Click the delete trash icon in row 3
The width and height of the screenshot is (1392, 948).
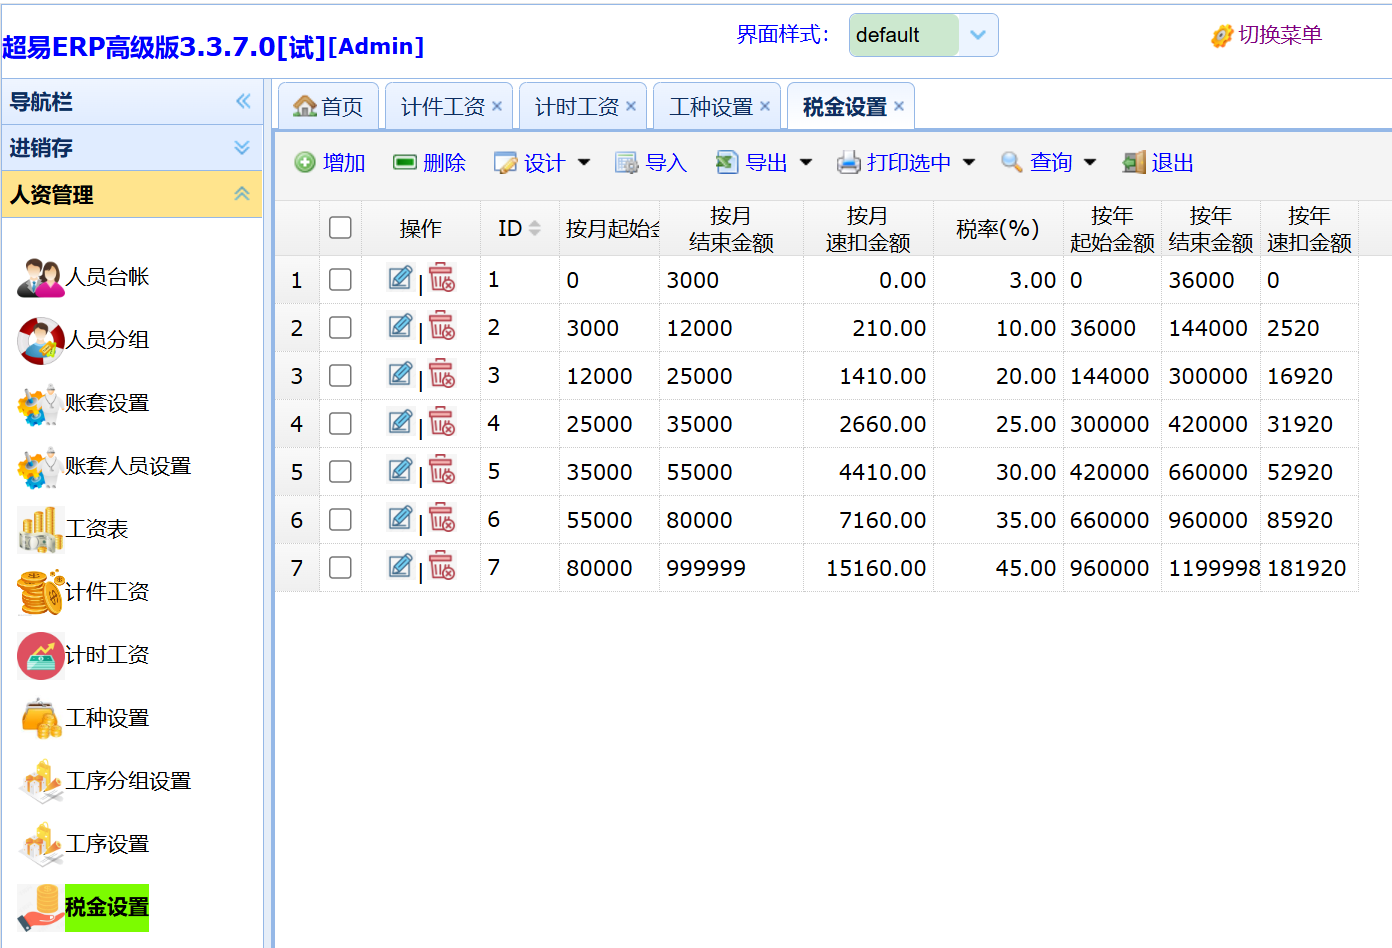pyautogui.click(x=442, y=374)
